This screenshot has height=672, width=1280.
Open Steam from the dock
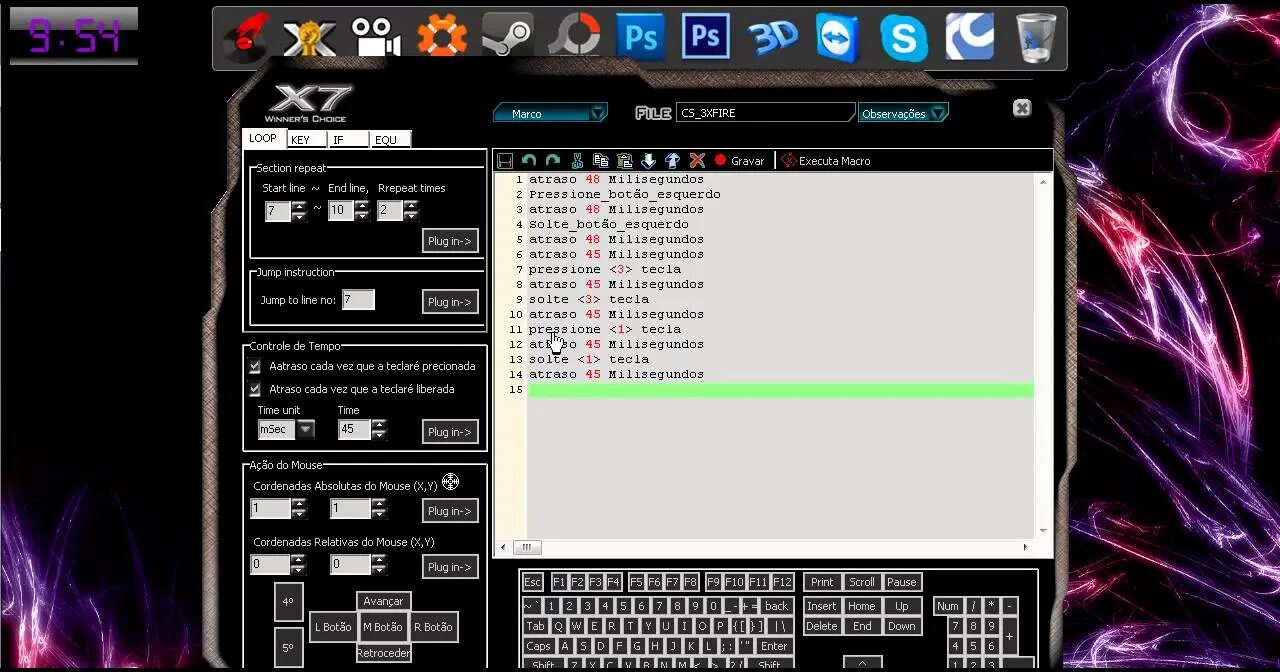[x=507, y=38]
